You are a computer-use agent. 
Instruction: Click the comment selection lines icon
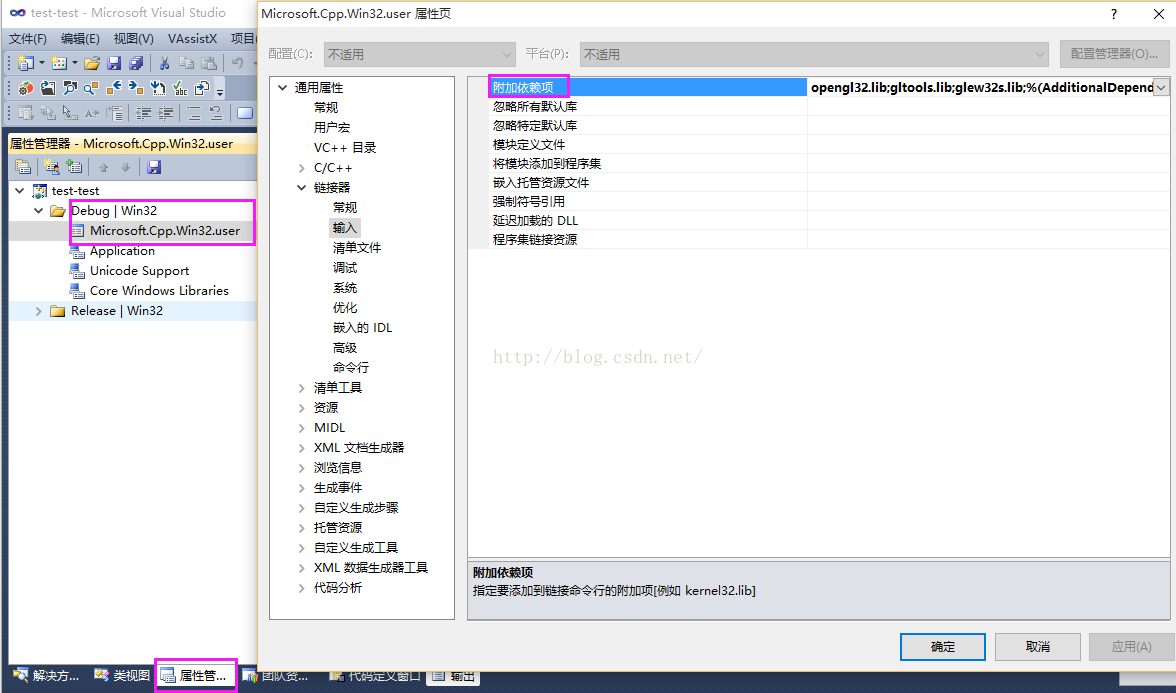coord(194,113)
